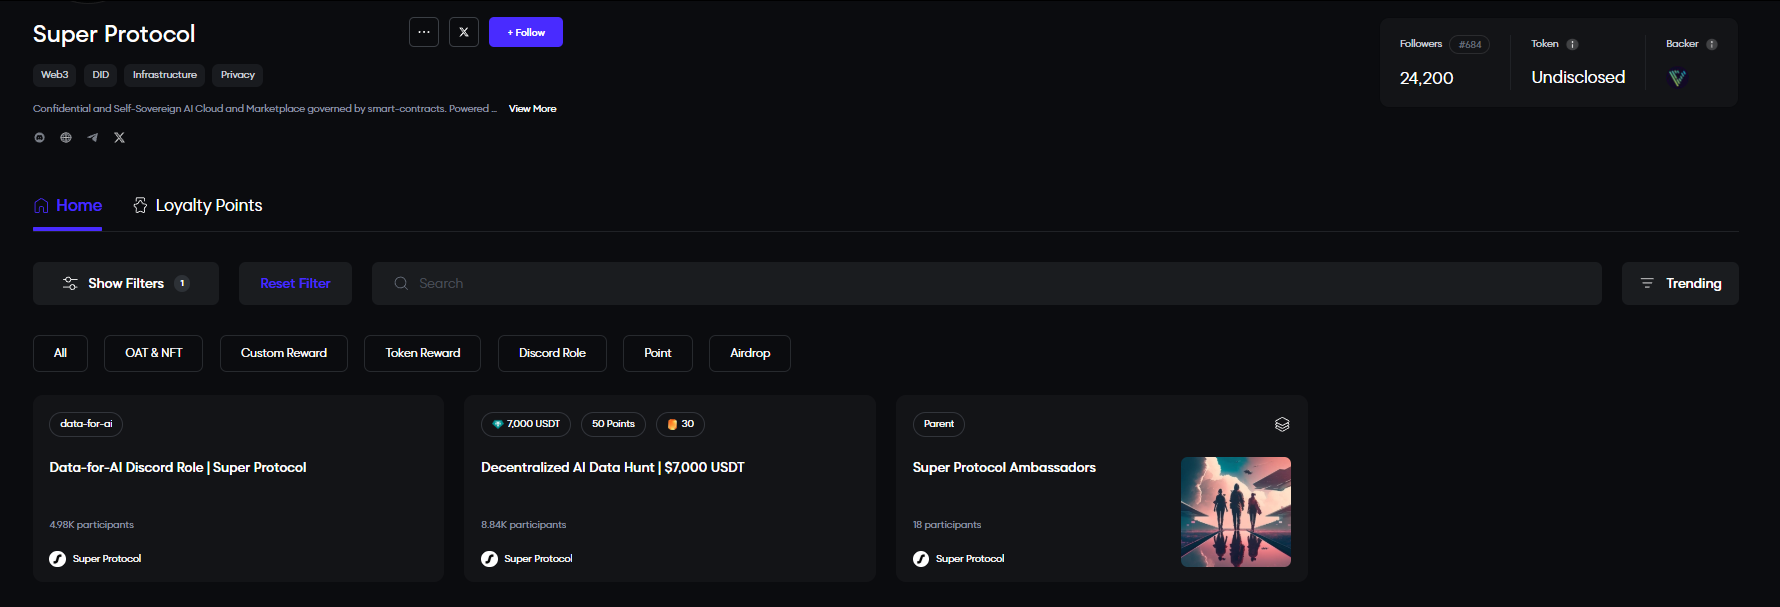
Task: Click the orange 30 reward badge
Action: pyautogui.click(x=681, y=424)
